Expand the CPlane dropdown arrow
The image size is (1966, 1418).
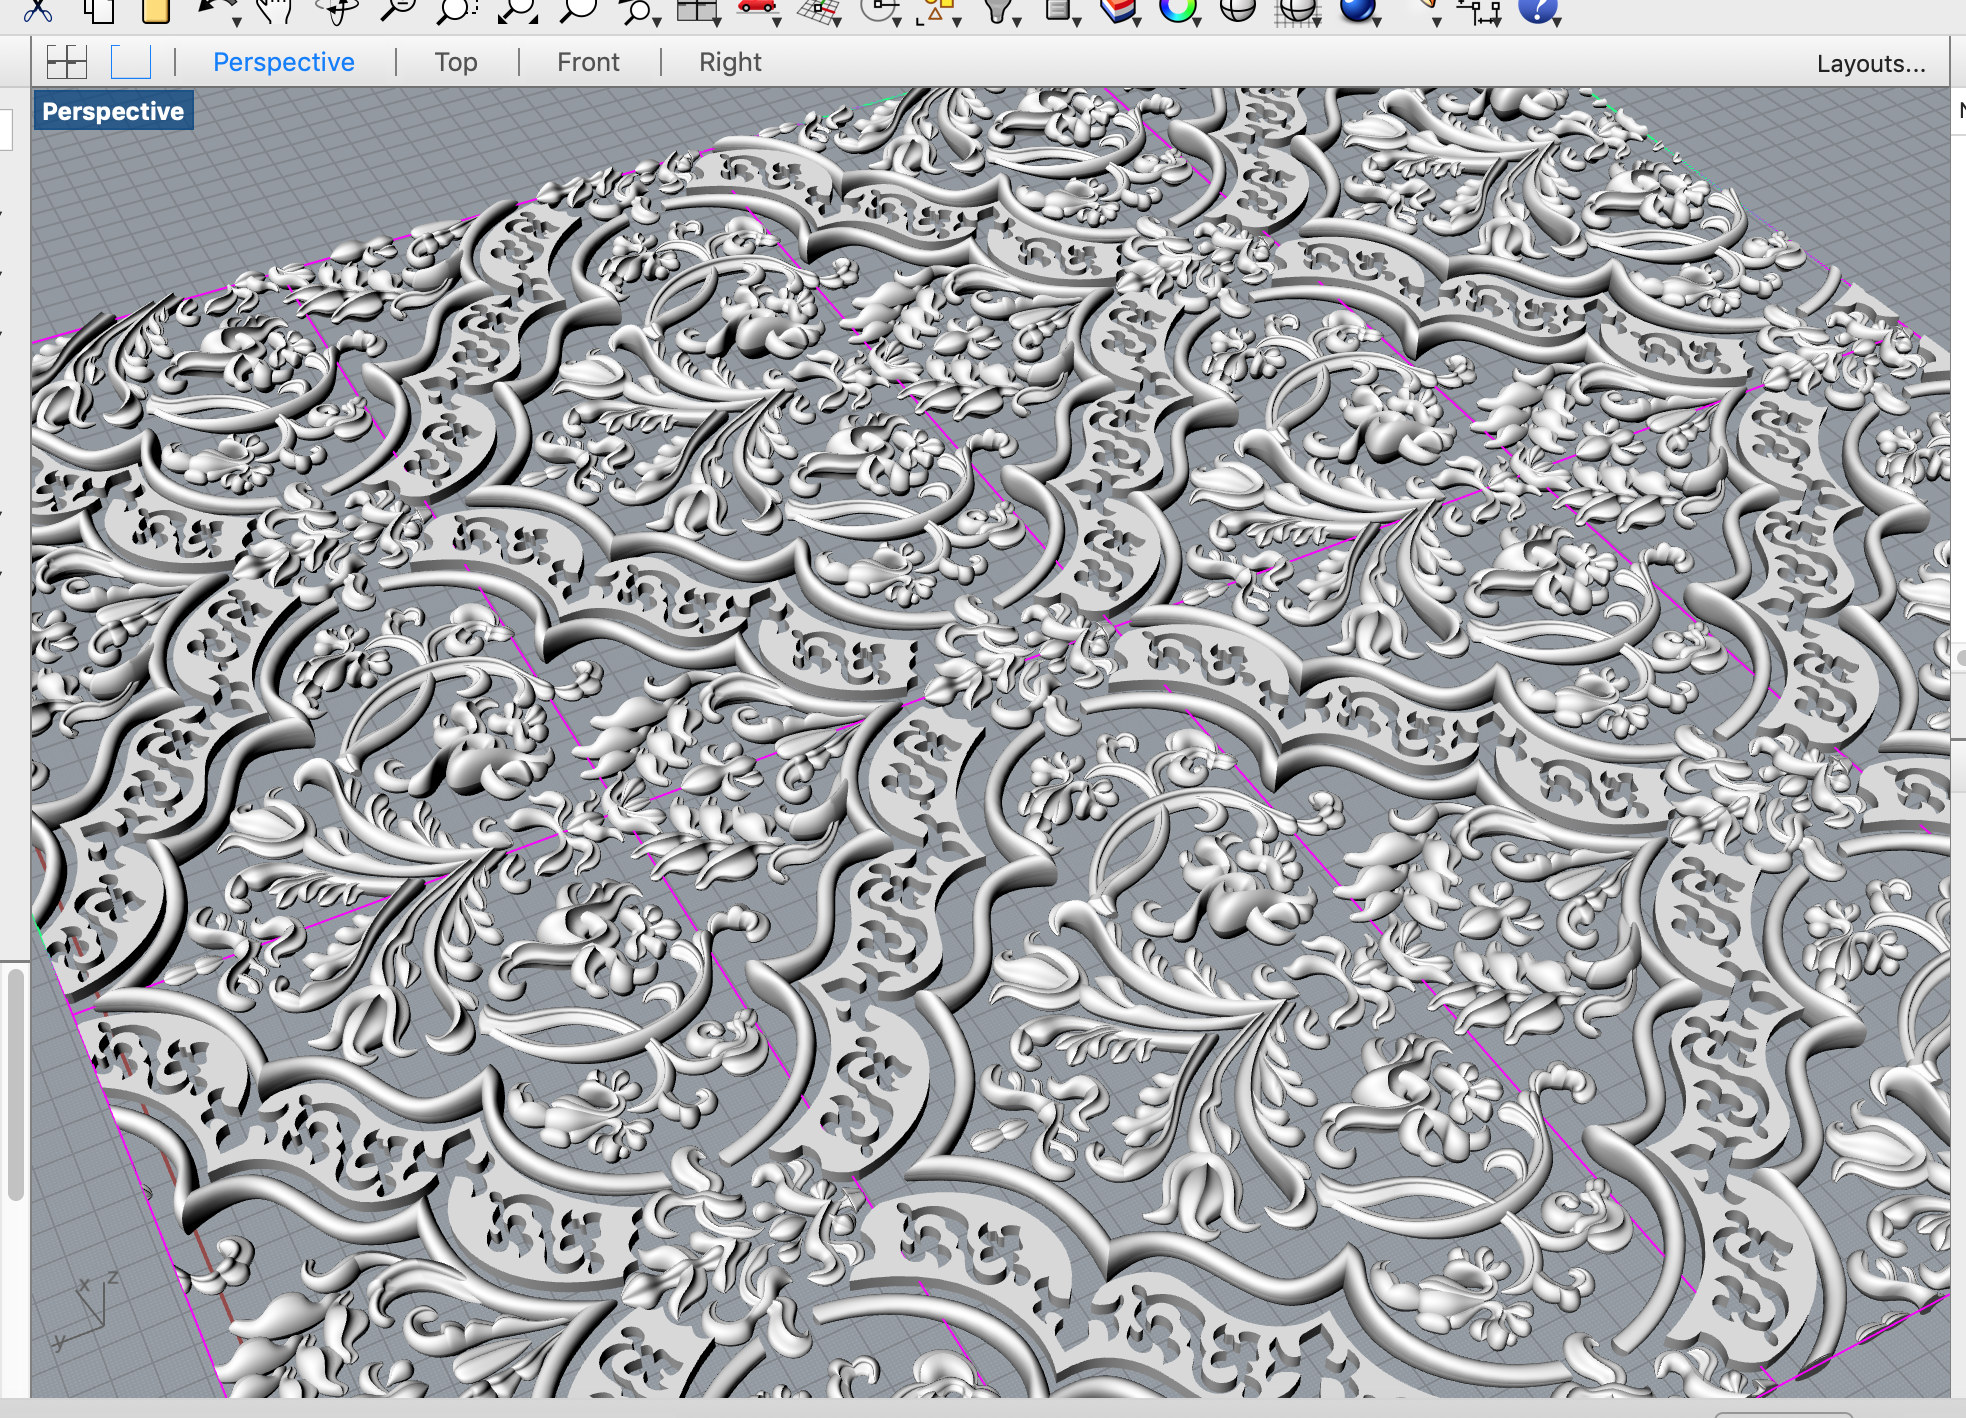tap(836, 21)
